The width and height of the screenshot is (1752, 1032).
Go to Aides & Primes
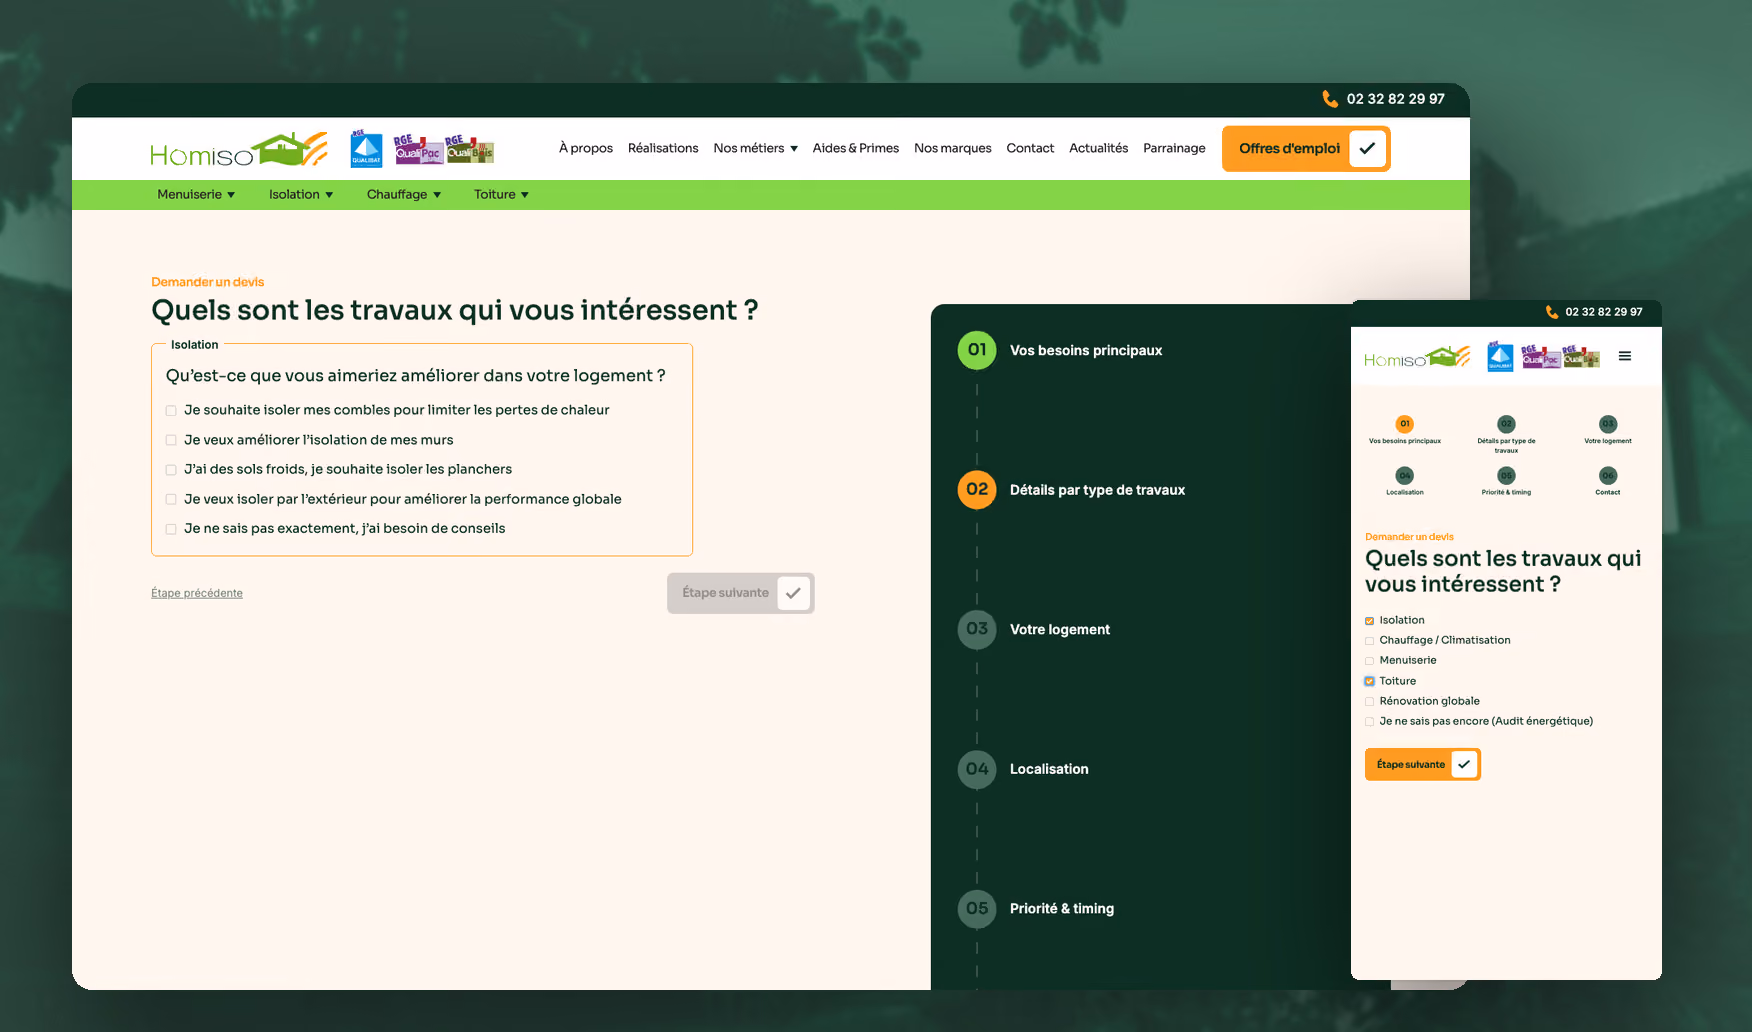855,148
